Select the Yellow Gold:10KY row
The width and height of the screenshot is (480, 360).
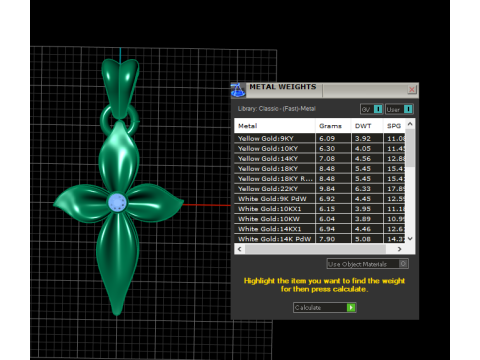[x=320, y=148]
